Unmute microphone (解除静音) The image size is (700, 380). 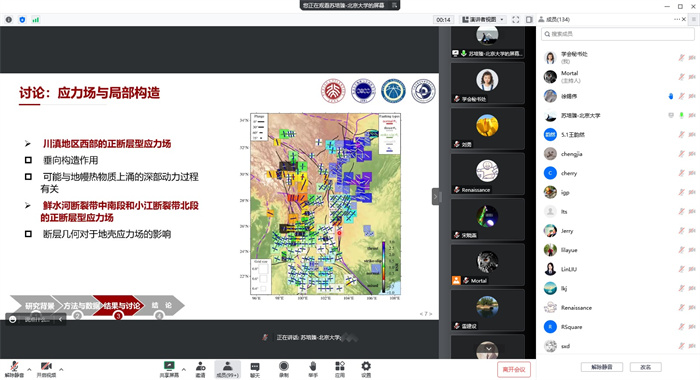point(14,370)
